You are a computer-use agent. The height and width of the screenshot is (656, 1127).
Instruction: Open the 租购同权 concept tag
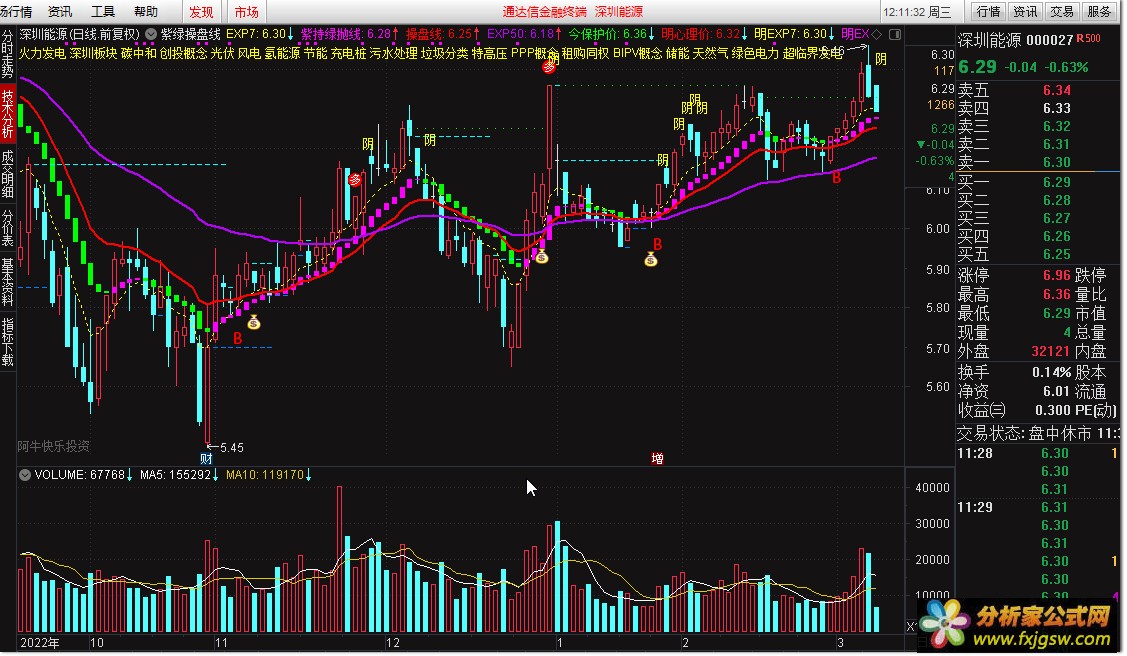pyautogui.click(x=585, y=53)
